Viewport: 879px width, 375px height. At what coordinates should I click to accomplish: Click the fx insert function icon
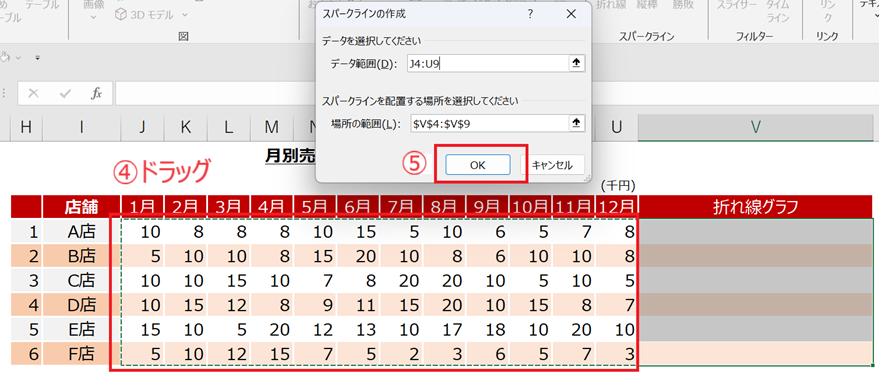pos(96,93)
